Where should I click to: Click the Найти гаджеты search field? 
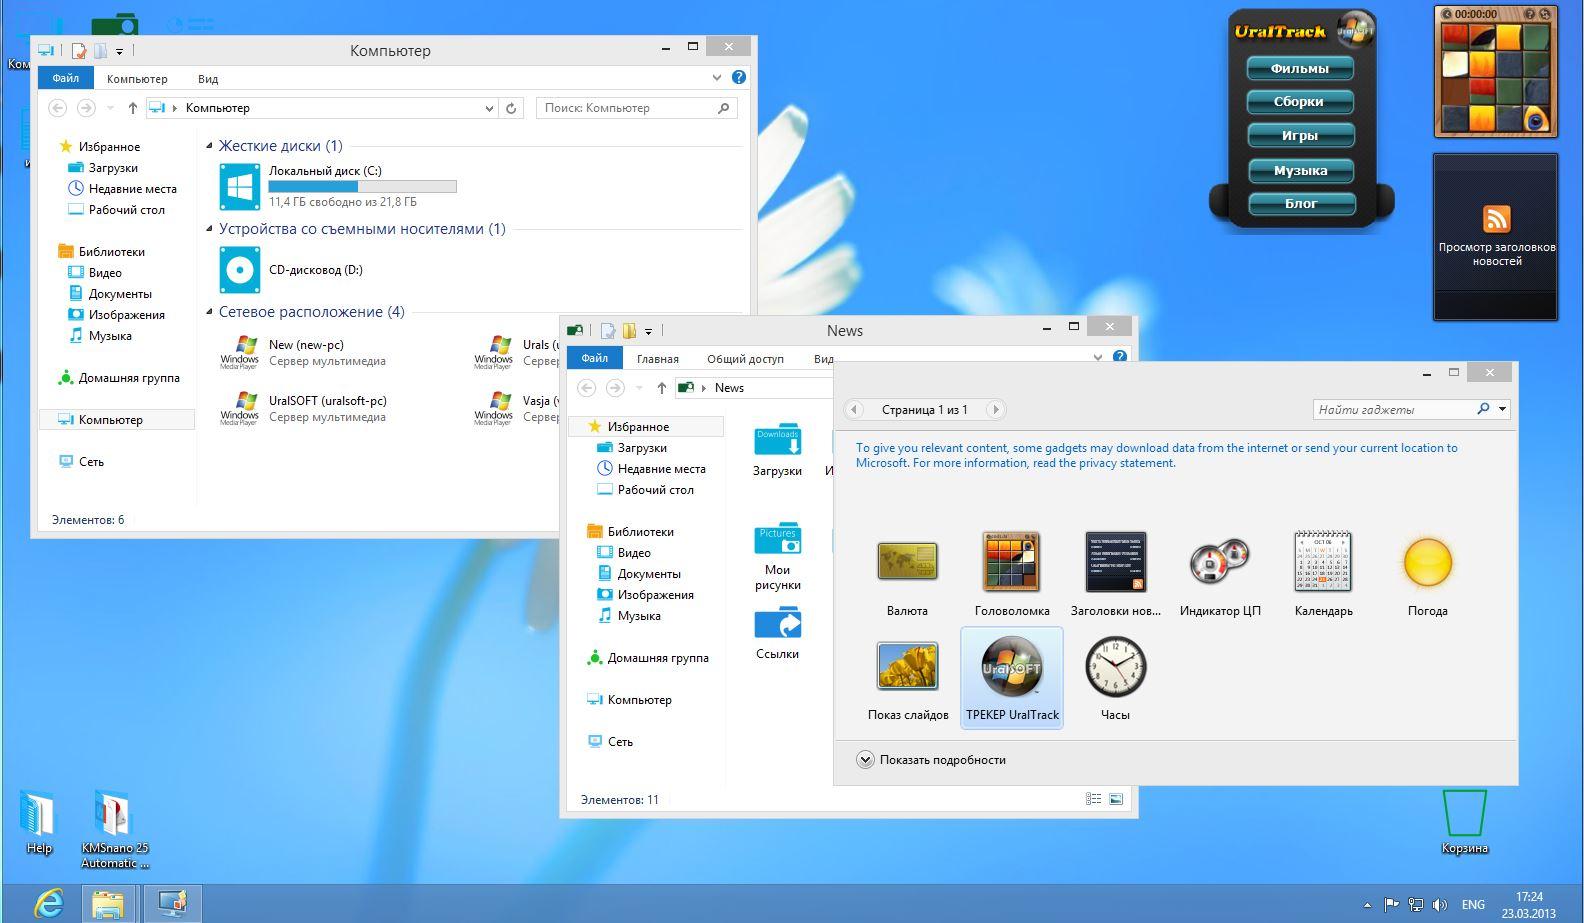(x=1395, y=409)
